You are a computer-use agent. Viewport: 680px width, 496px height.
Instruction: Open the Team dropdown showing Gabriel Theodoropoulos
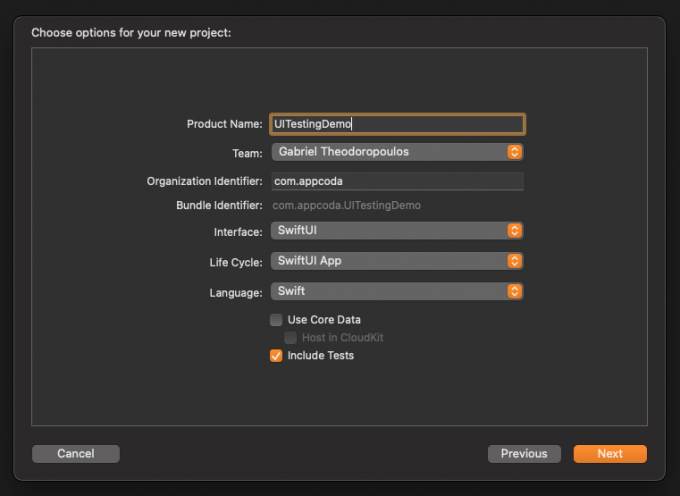pyautogui.click(x=390, y=152)
